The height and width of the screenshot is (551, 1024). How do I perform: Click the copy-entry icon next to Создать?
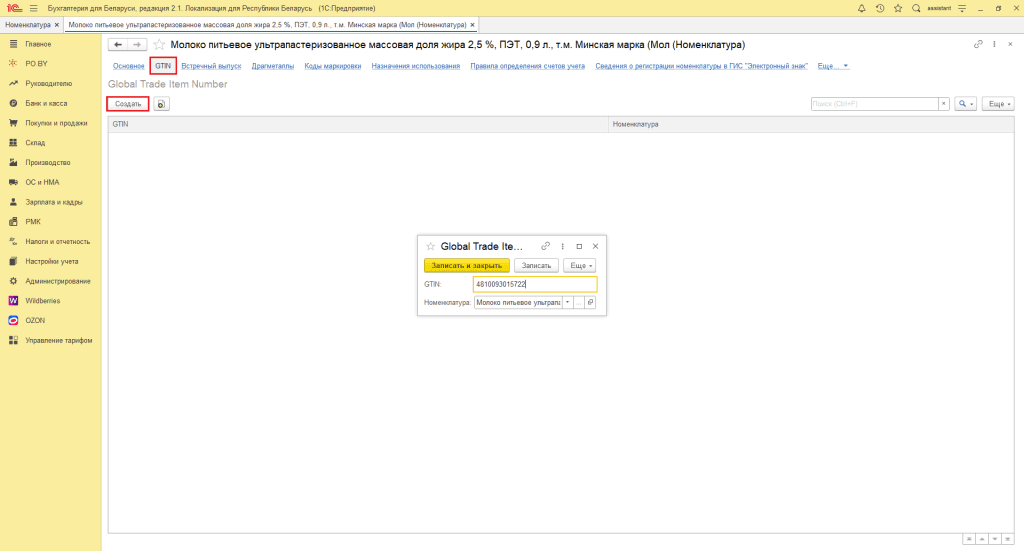(161, 104)
